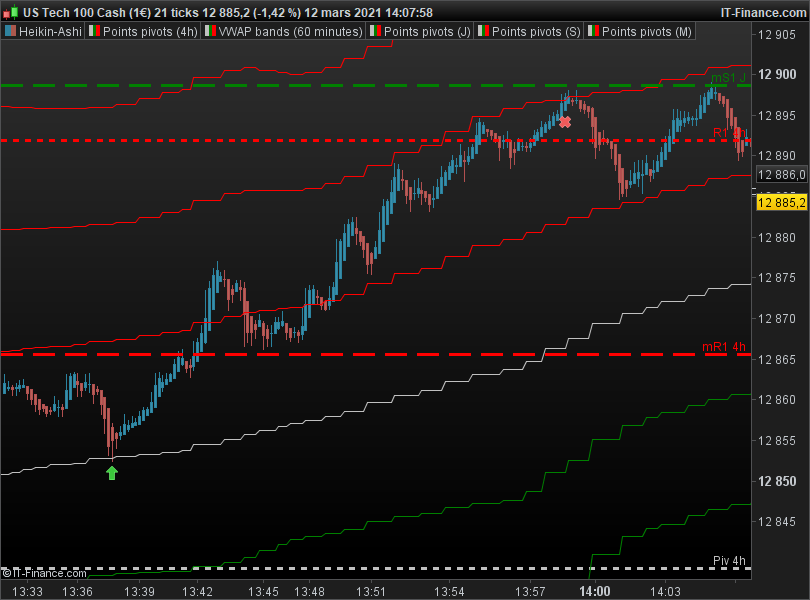The height and width of the screenshot is (600, 810).
Task: Click the 13:57 time axis label
Action: (530, 591)
